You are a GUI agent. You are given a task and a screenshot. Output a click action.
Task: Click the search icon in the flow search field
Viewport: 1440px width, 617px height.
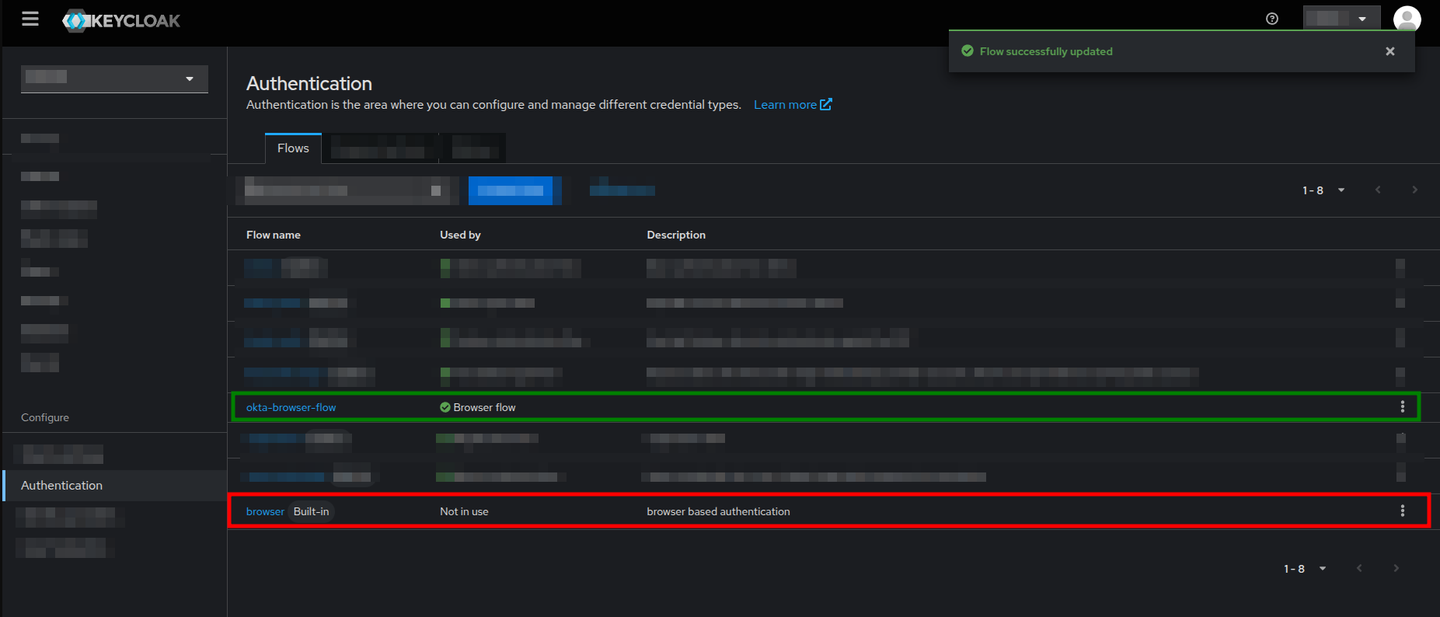[x=436, y=189]
